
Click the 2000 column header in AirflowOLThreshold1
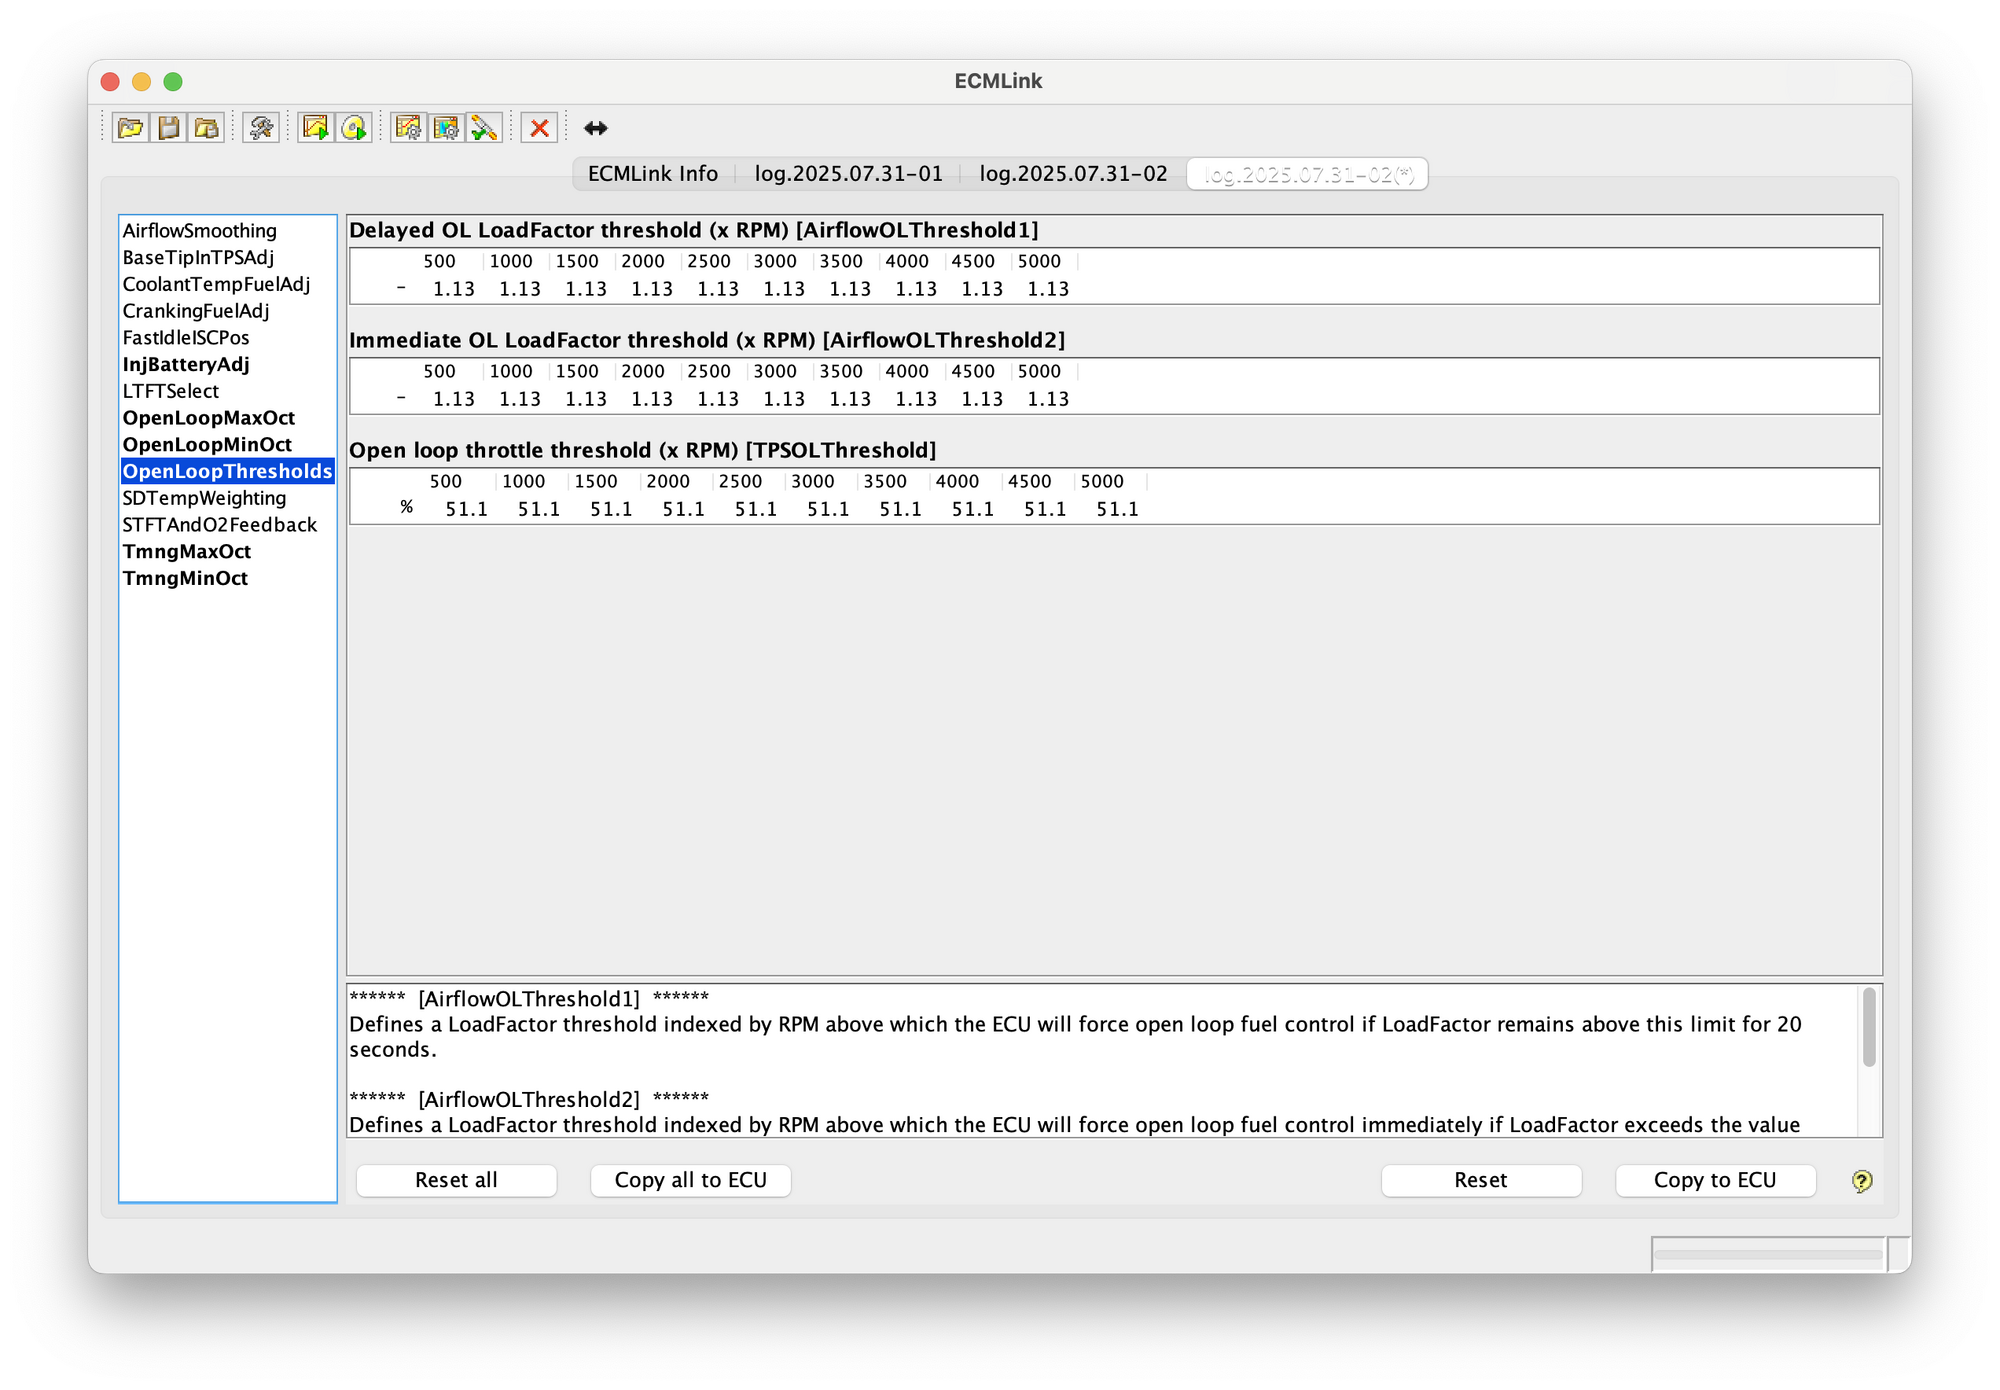click(643, 261)
